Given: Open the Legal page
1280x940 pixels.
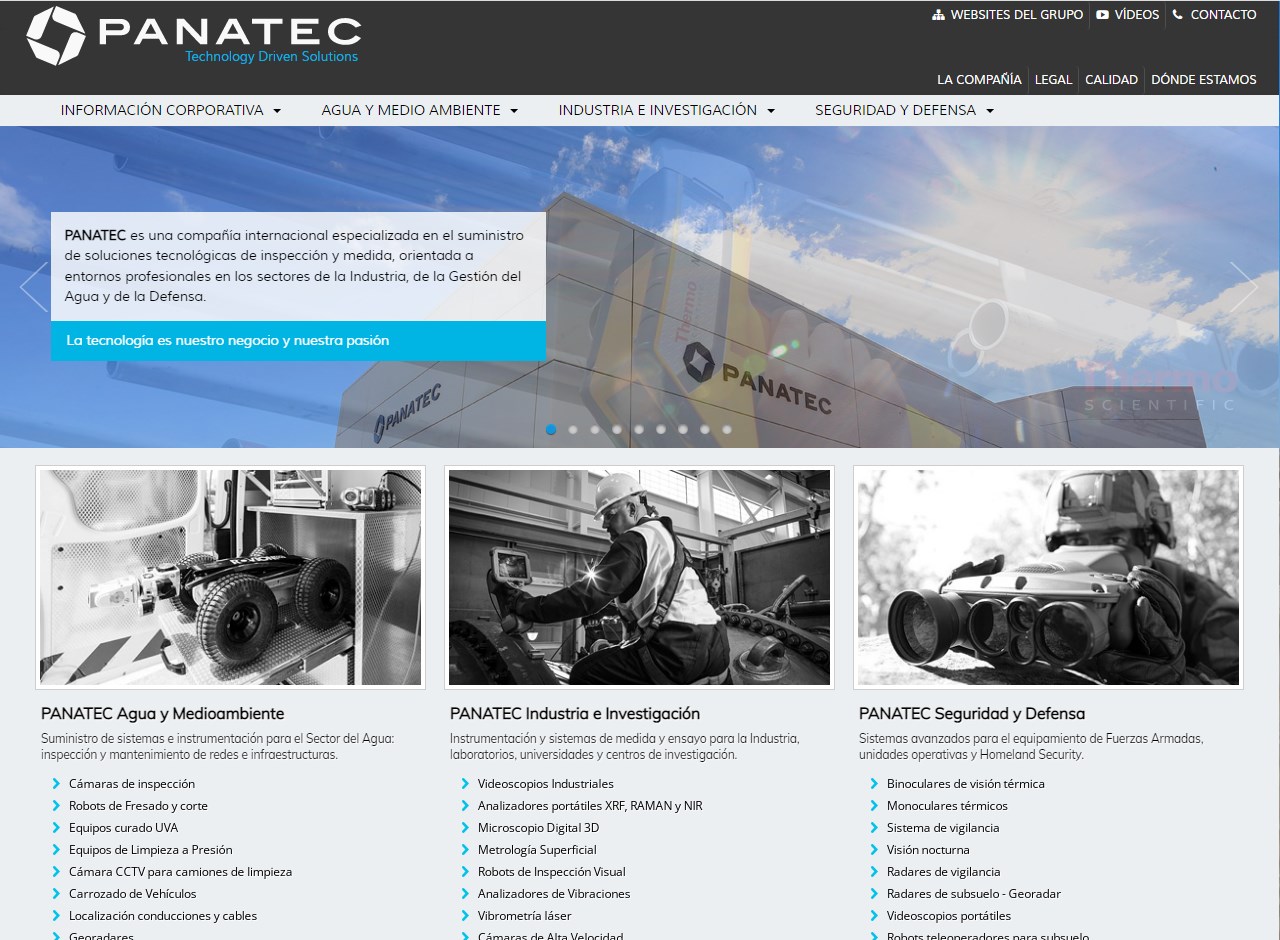Looking at the screenshot, I should coord(1053,79).
